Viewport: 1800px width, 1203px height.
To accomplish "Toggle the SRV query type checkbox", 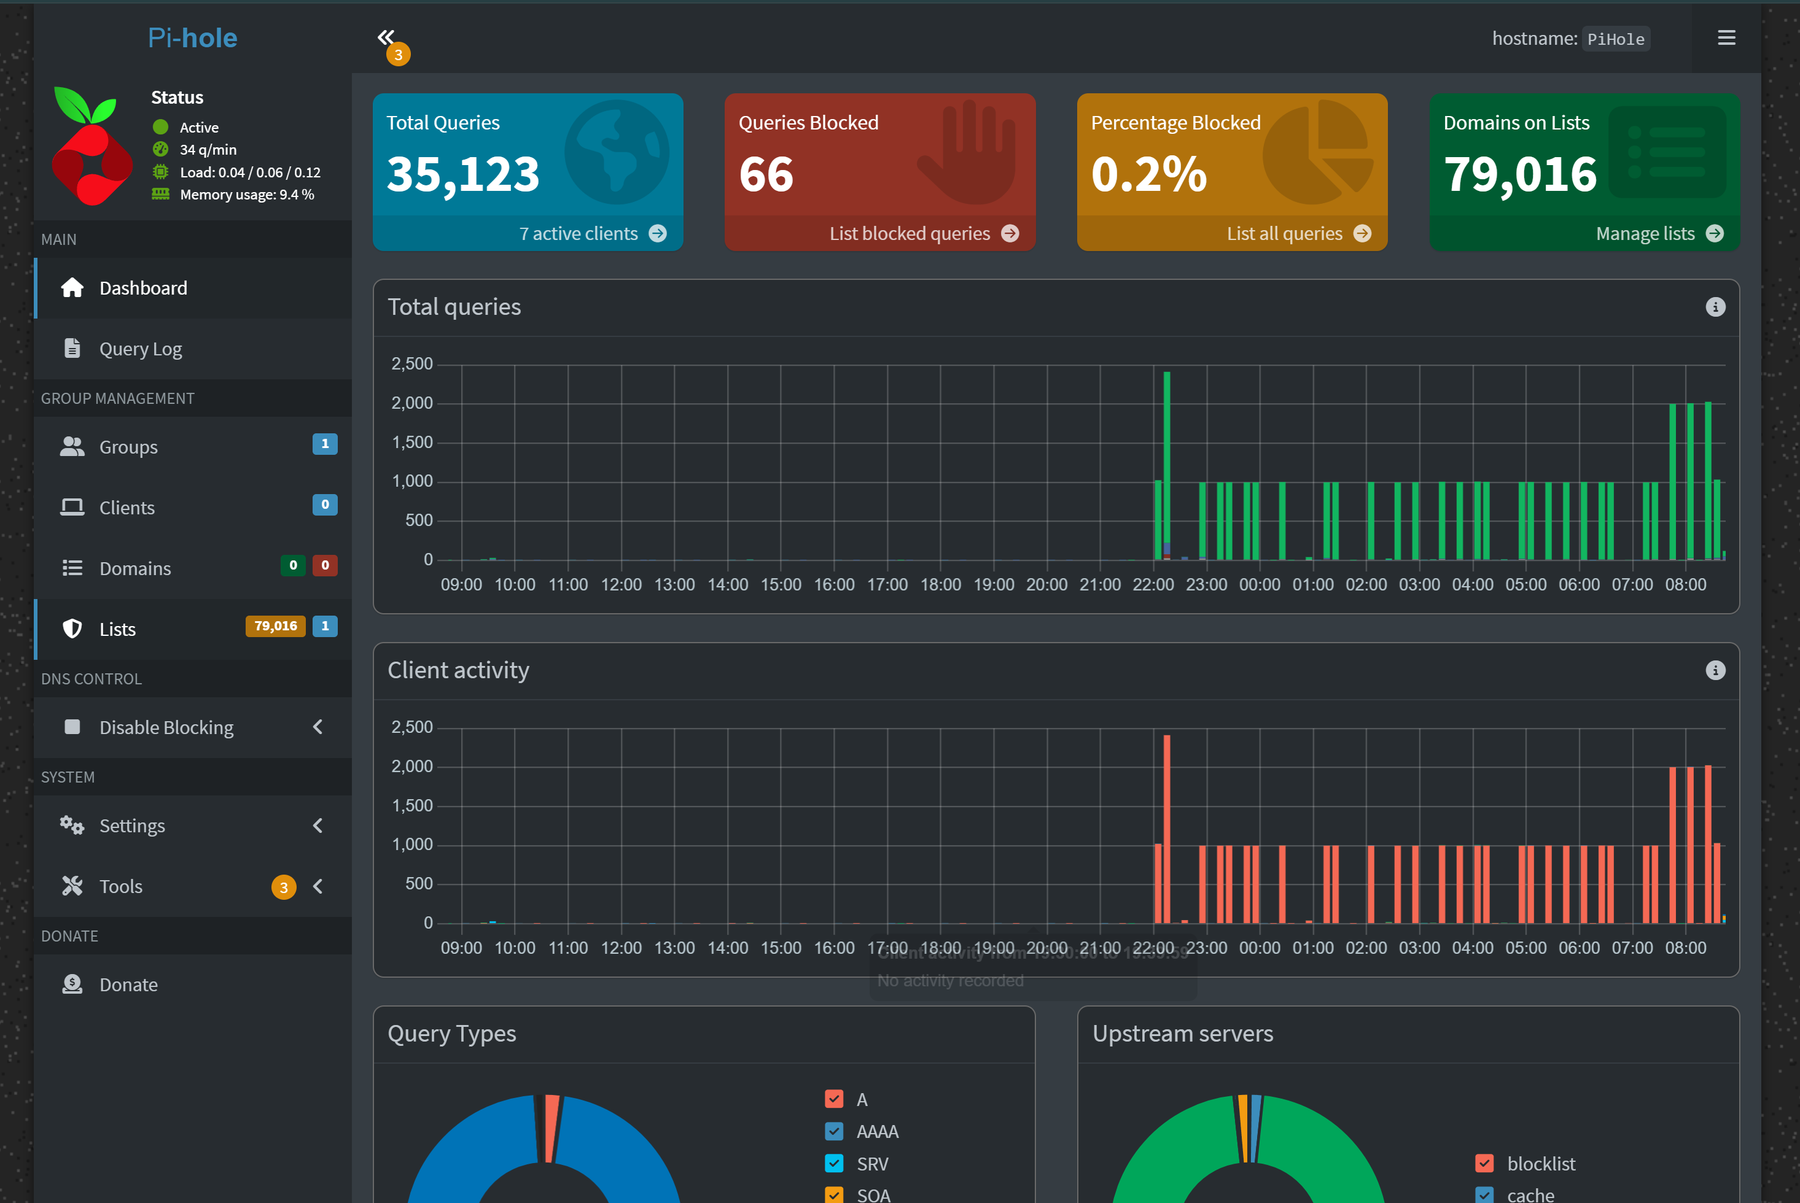I will coord(834,1163).
